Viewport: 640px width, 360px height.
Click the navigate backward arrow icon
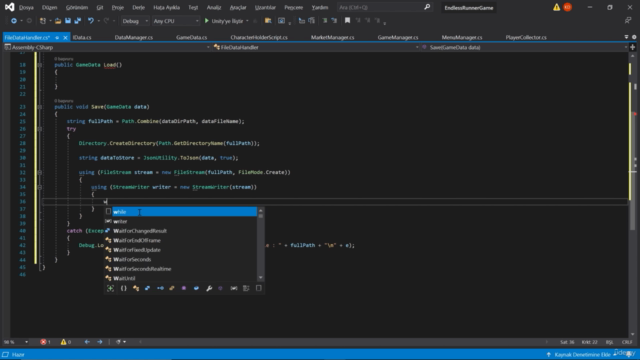tap(13, 21)
